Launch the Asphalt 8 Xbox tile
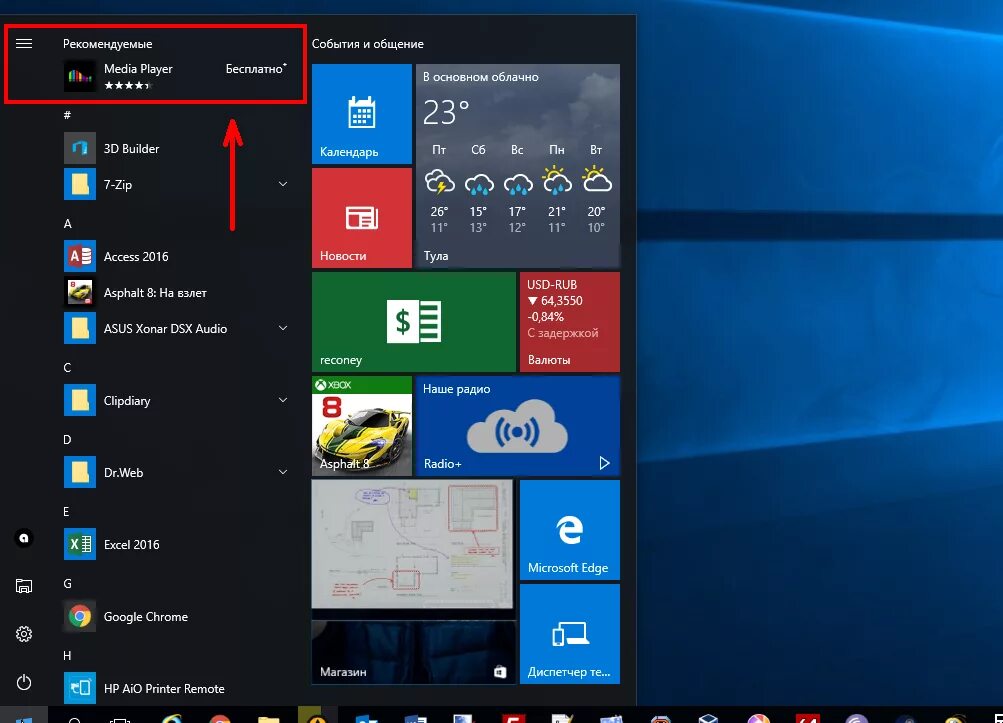This screenshot has width=1003, height=723. (362, 426)
